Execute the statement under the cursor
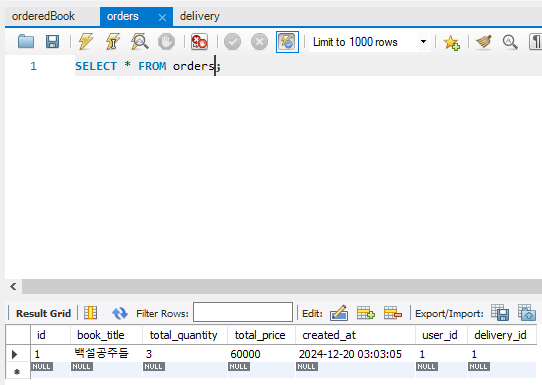 113,42
